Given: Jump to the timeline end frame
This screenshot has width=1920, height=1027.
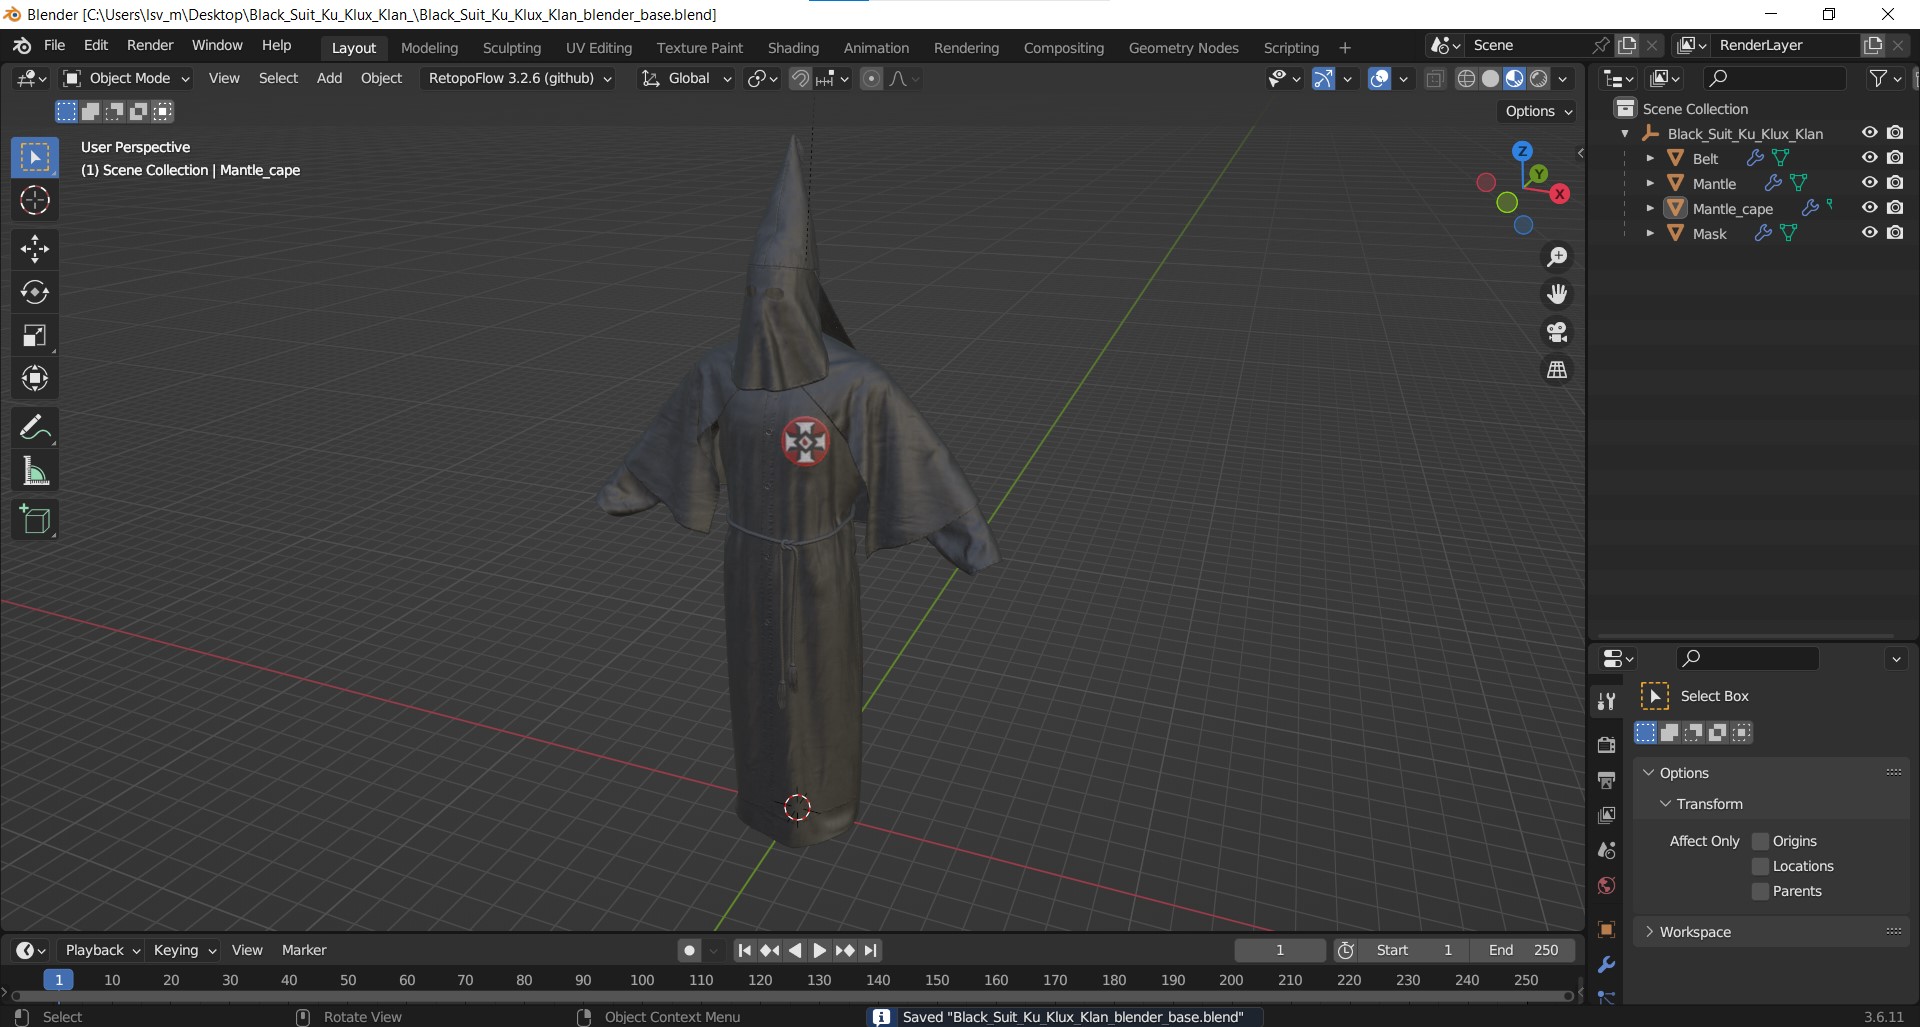Looking at the screenshot, I should 871,950.
